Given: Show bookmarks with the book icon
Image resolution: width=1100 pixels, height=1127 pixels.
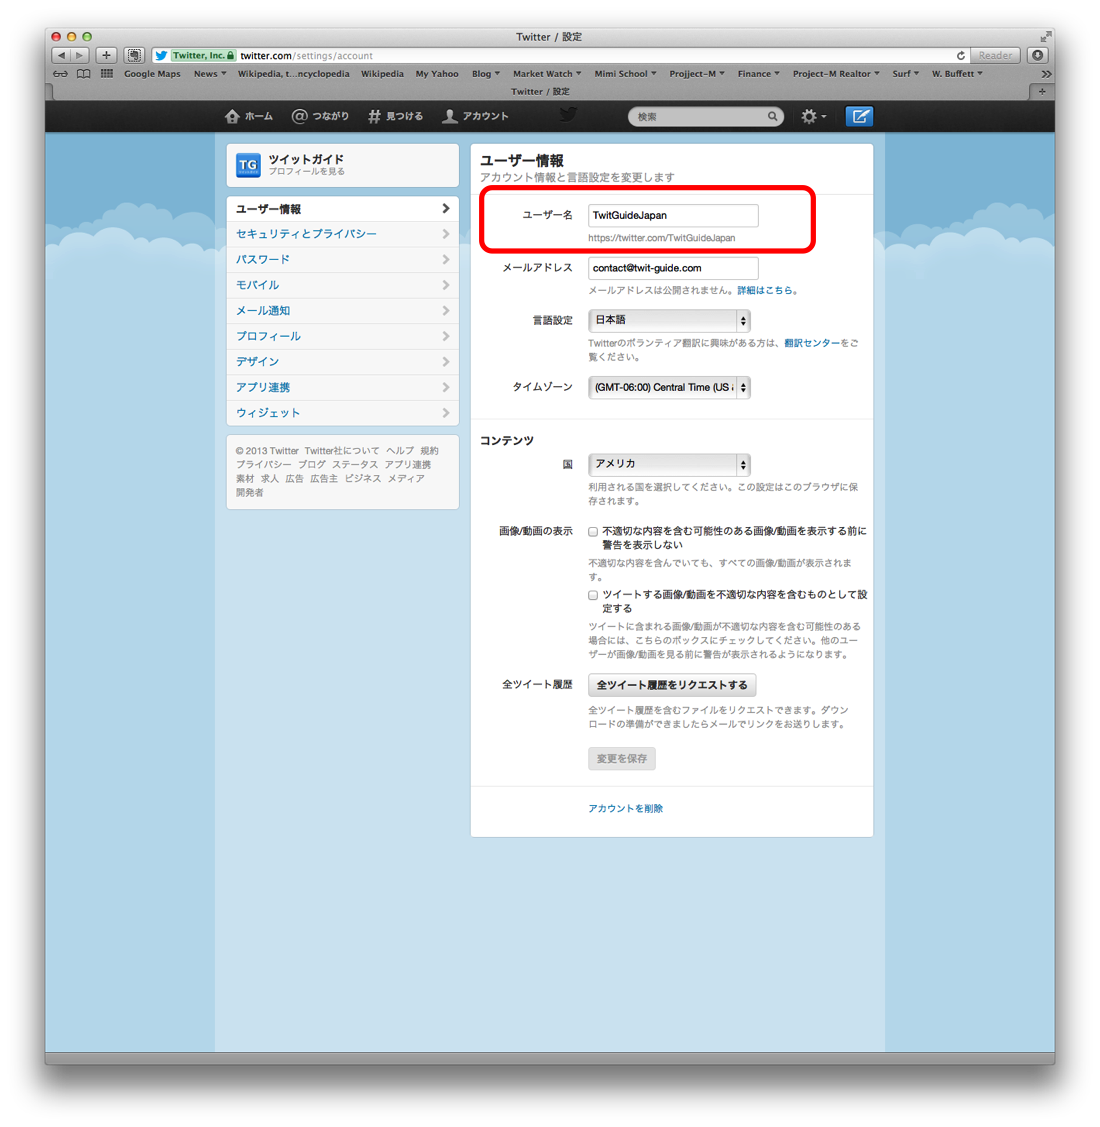Looking at the screenshot, I should click(x=84, y=73).
